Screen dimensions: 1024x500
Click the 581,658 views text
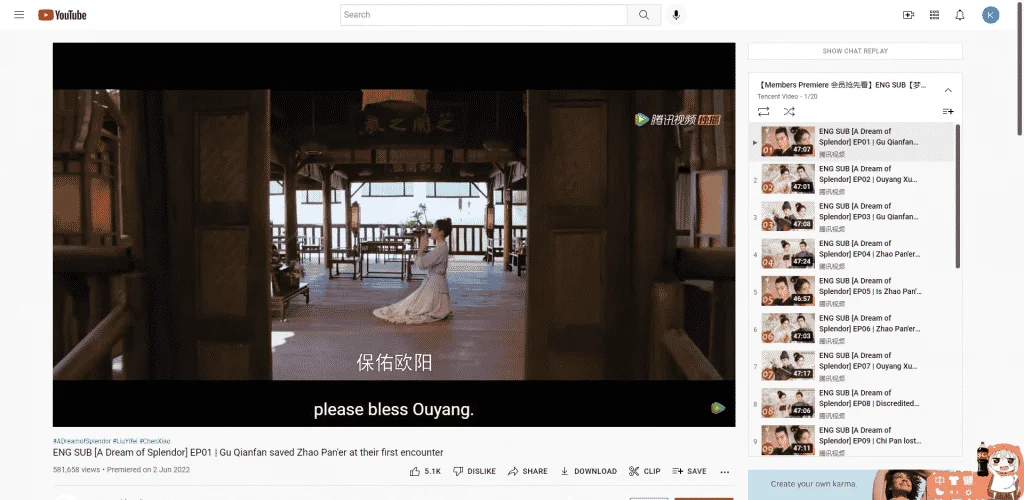click(77, 470)
